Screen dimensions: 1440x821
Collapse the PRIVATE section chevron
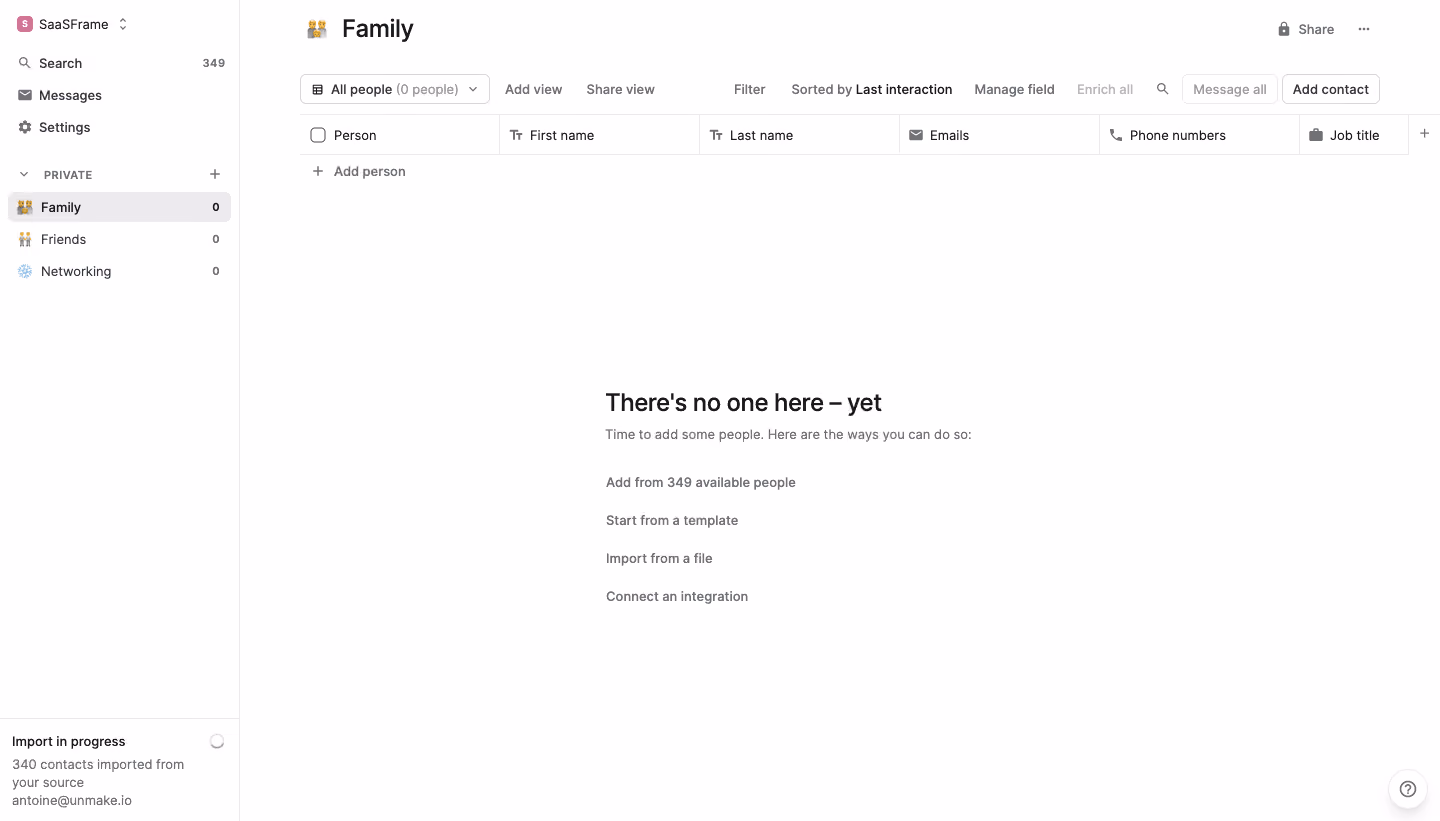point(24,174)
